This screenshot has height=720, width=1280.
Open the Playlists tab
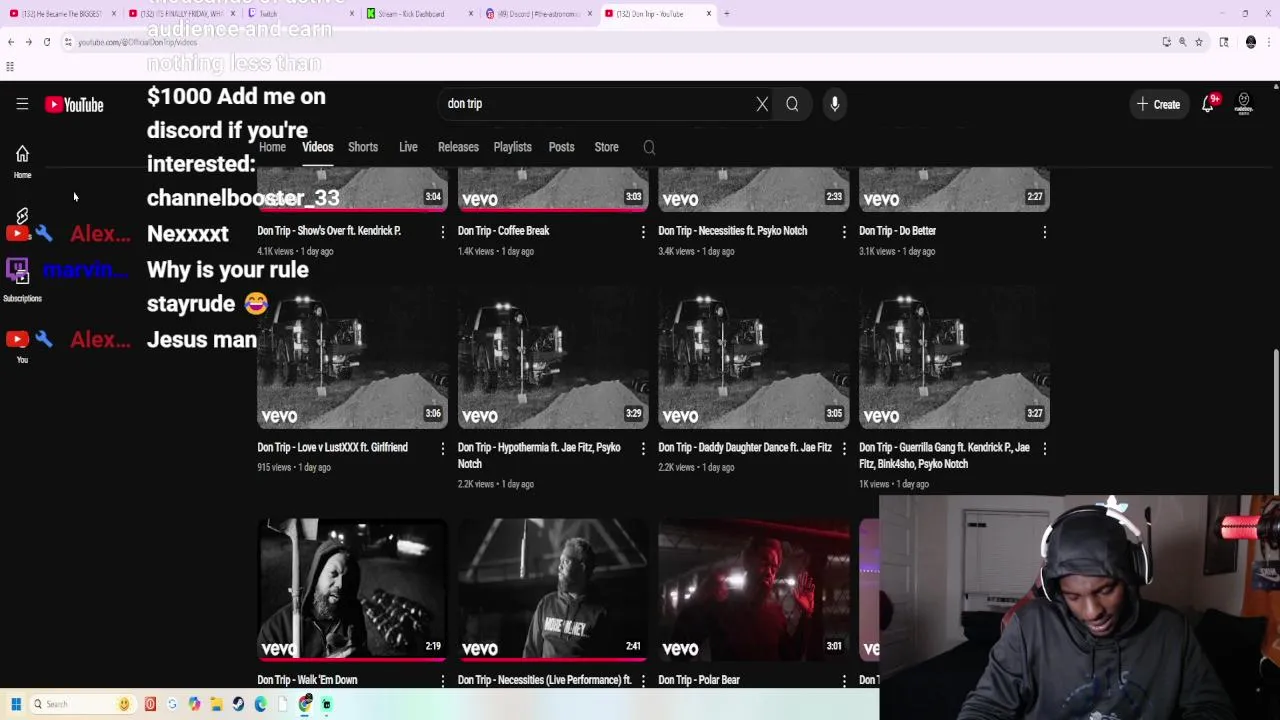pyautogui.click(x=512, y=147)
